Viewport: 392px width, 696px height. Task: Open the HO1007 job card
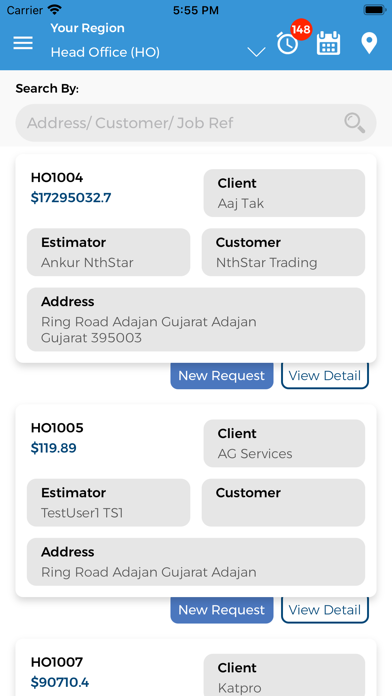(196, 668)
